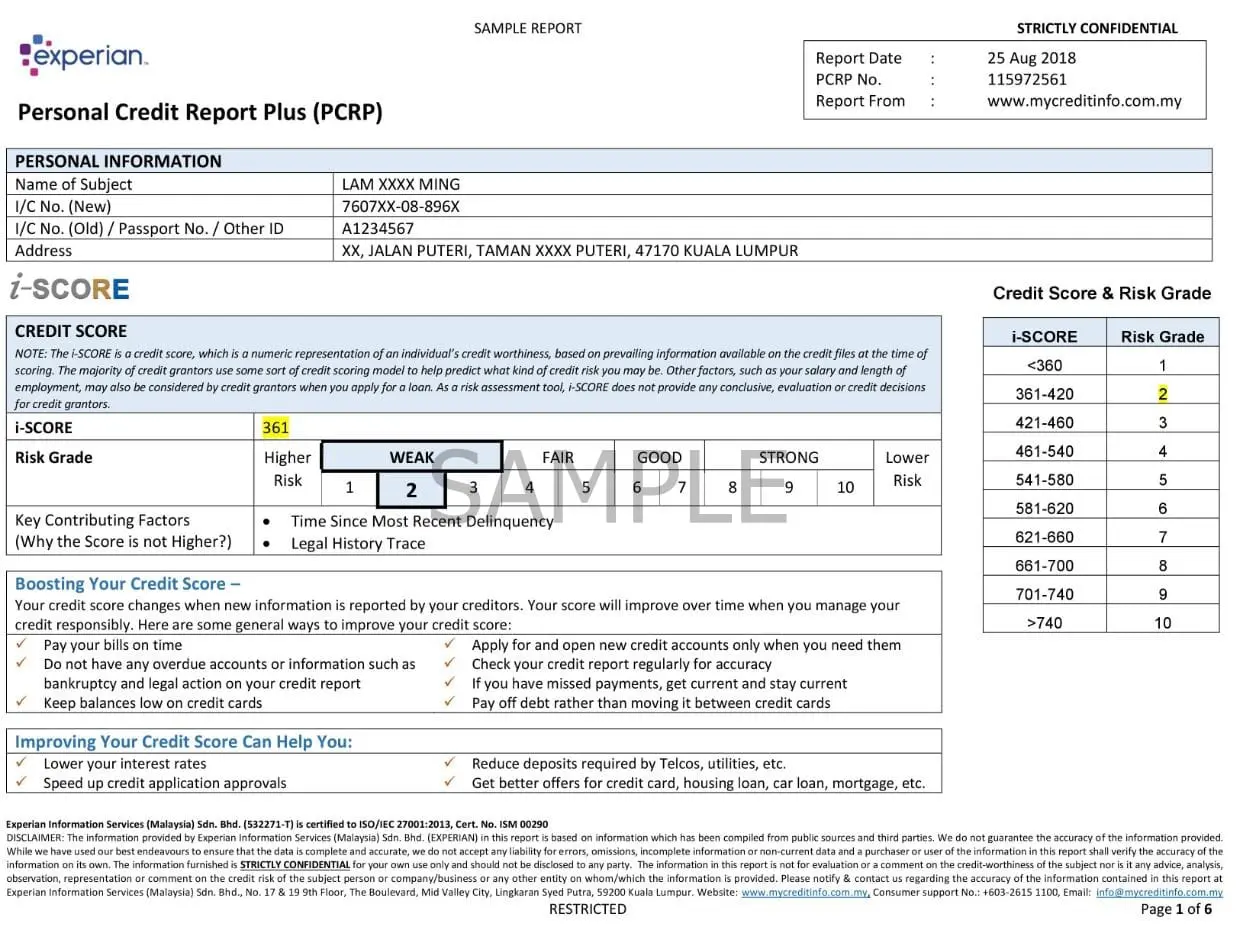The width and height of the screenshot is (1238, 929).
Task: Select the STRONG risk band label
Action: (x=788, y=457)
